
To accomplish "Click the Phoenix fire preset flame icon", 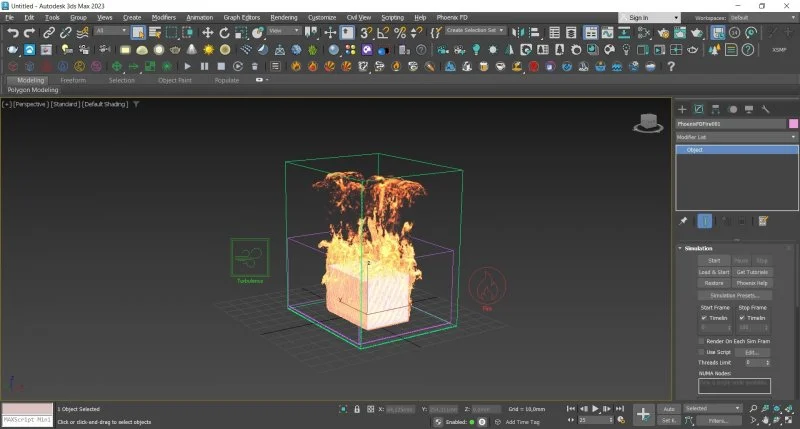I will coord(296,66).
